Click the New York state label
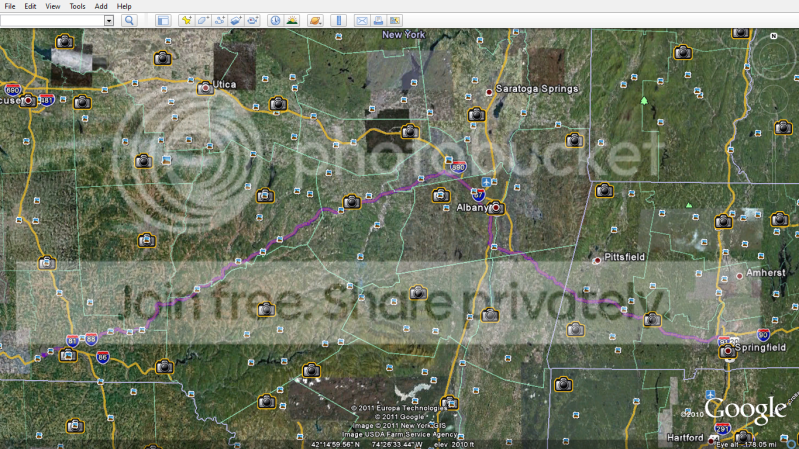Viewport: 799px width, 449px height. coord(403,35)
